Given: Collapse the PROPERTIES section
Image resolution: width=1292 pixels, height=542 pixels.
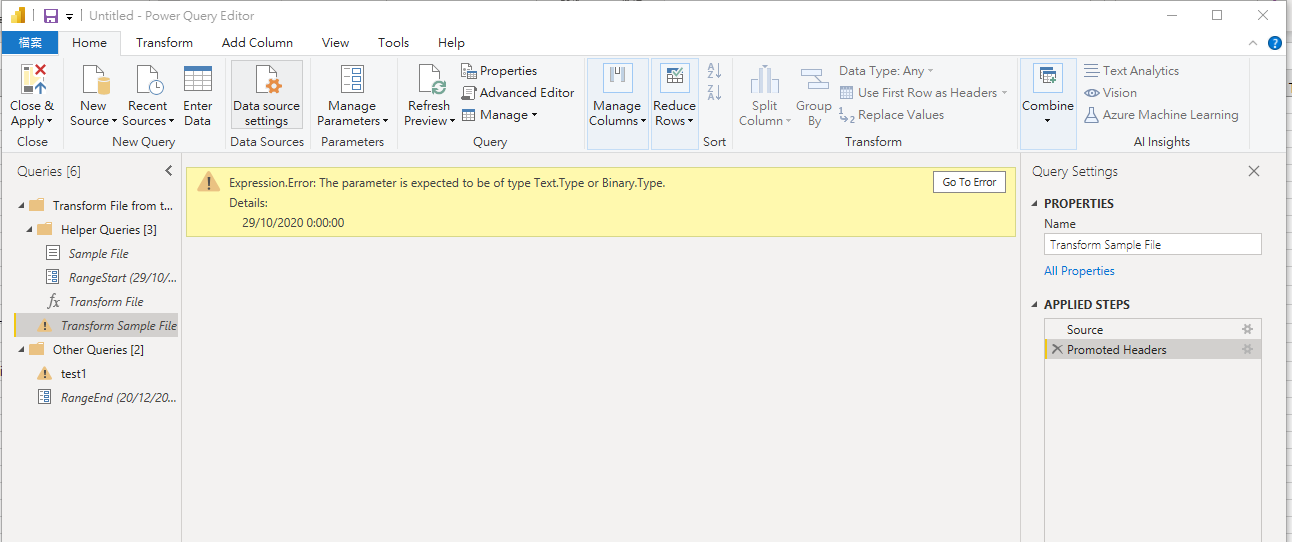Looking at the screenshot, I should [1035, 204].
